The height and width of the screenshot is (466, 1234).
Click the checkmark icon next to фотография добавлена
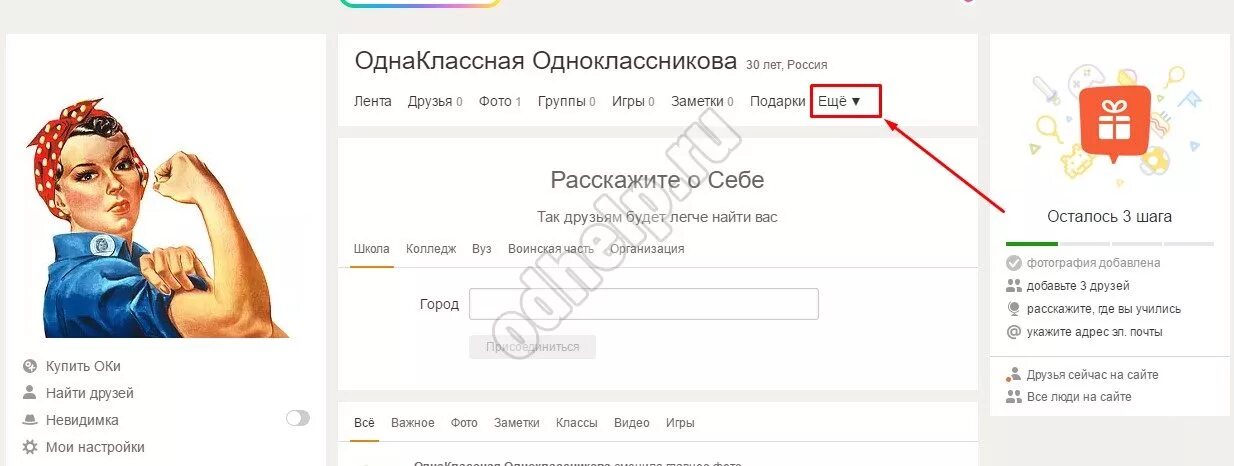point(1014,263)
